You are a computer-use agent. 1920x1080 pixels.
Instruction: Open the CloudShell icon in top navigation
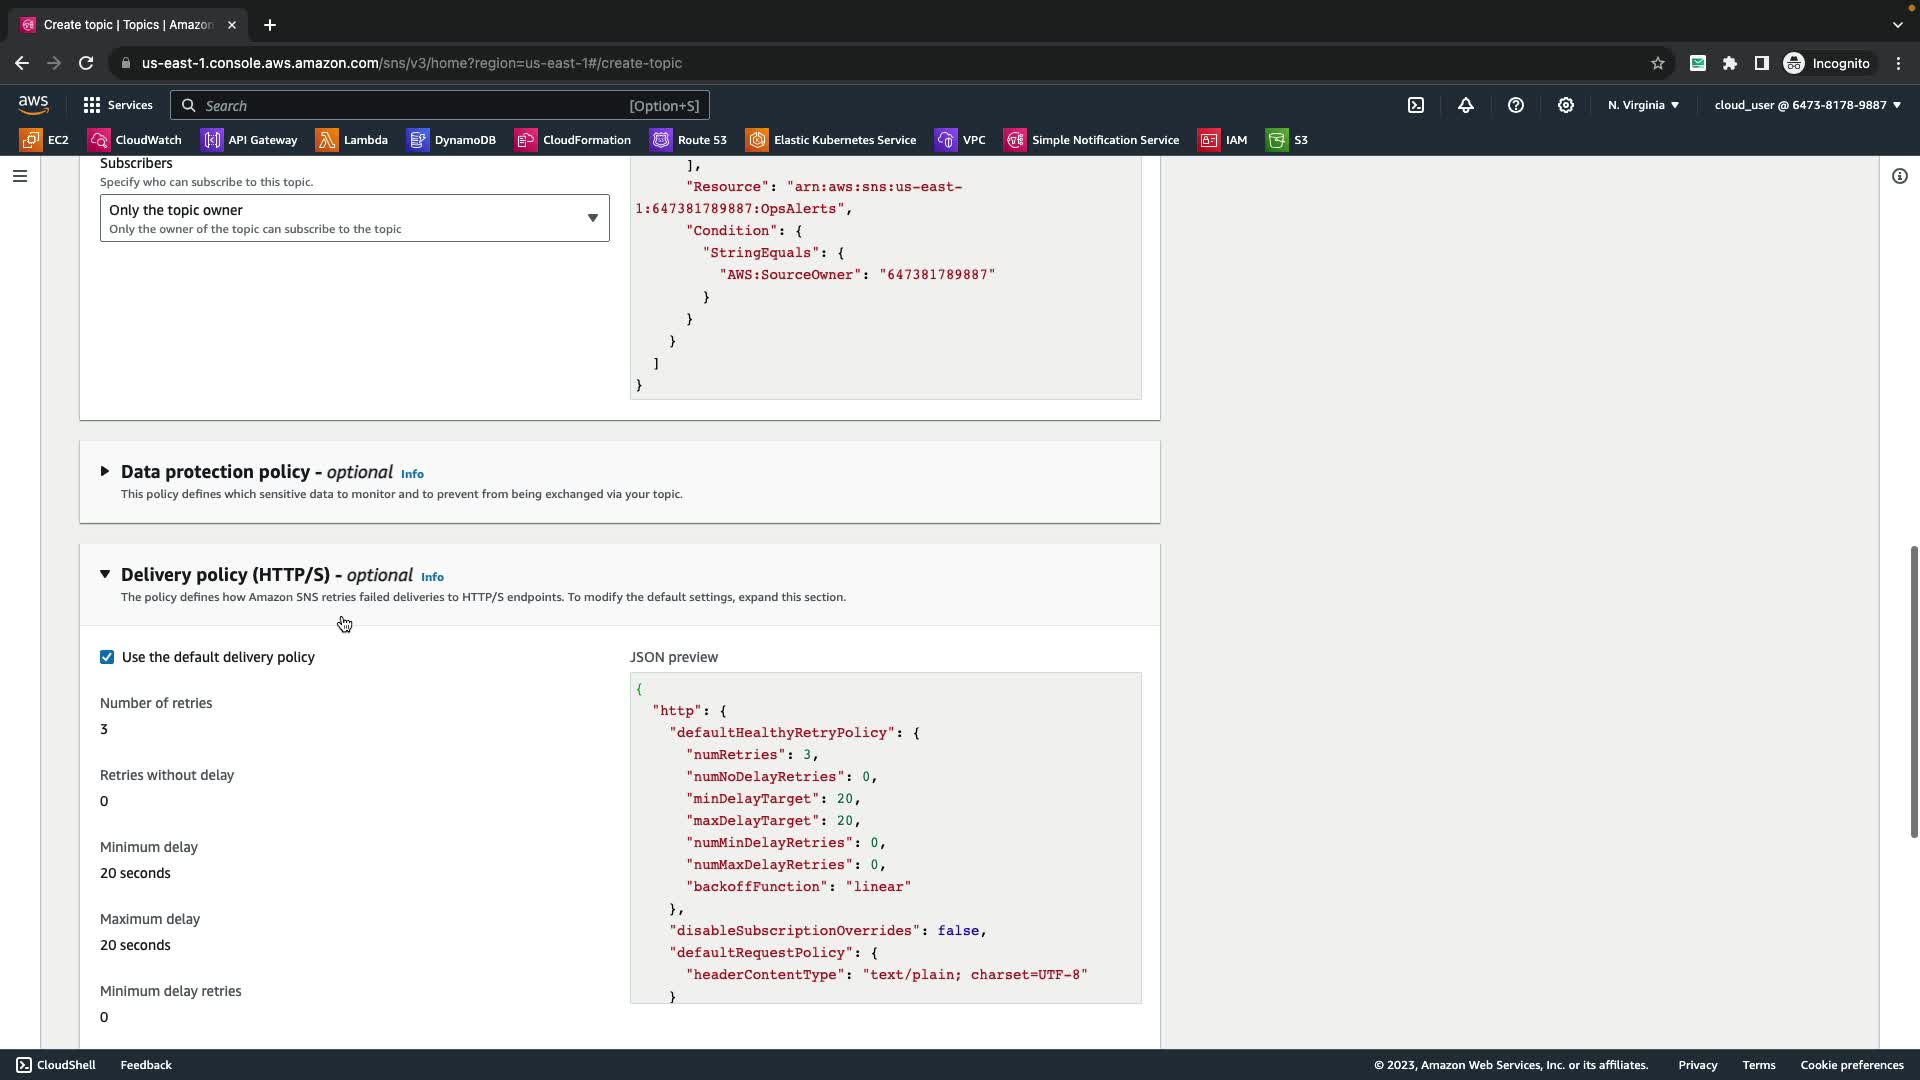pos(1416,105)
